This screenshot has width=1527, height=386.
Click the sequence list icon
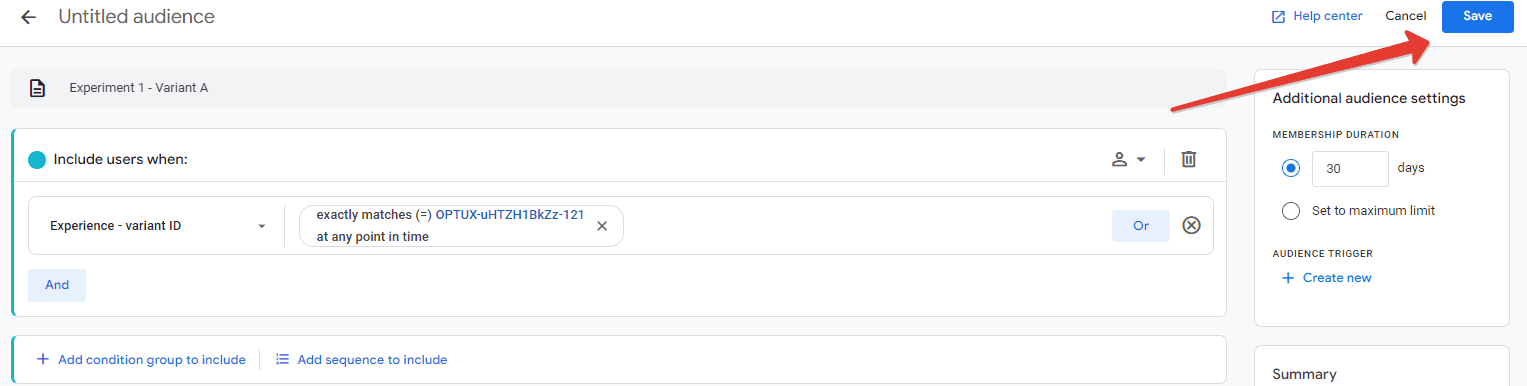[283, 359]
